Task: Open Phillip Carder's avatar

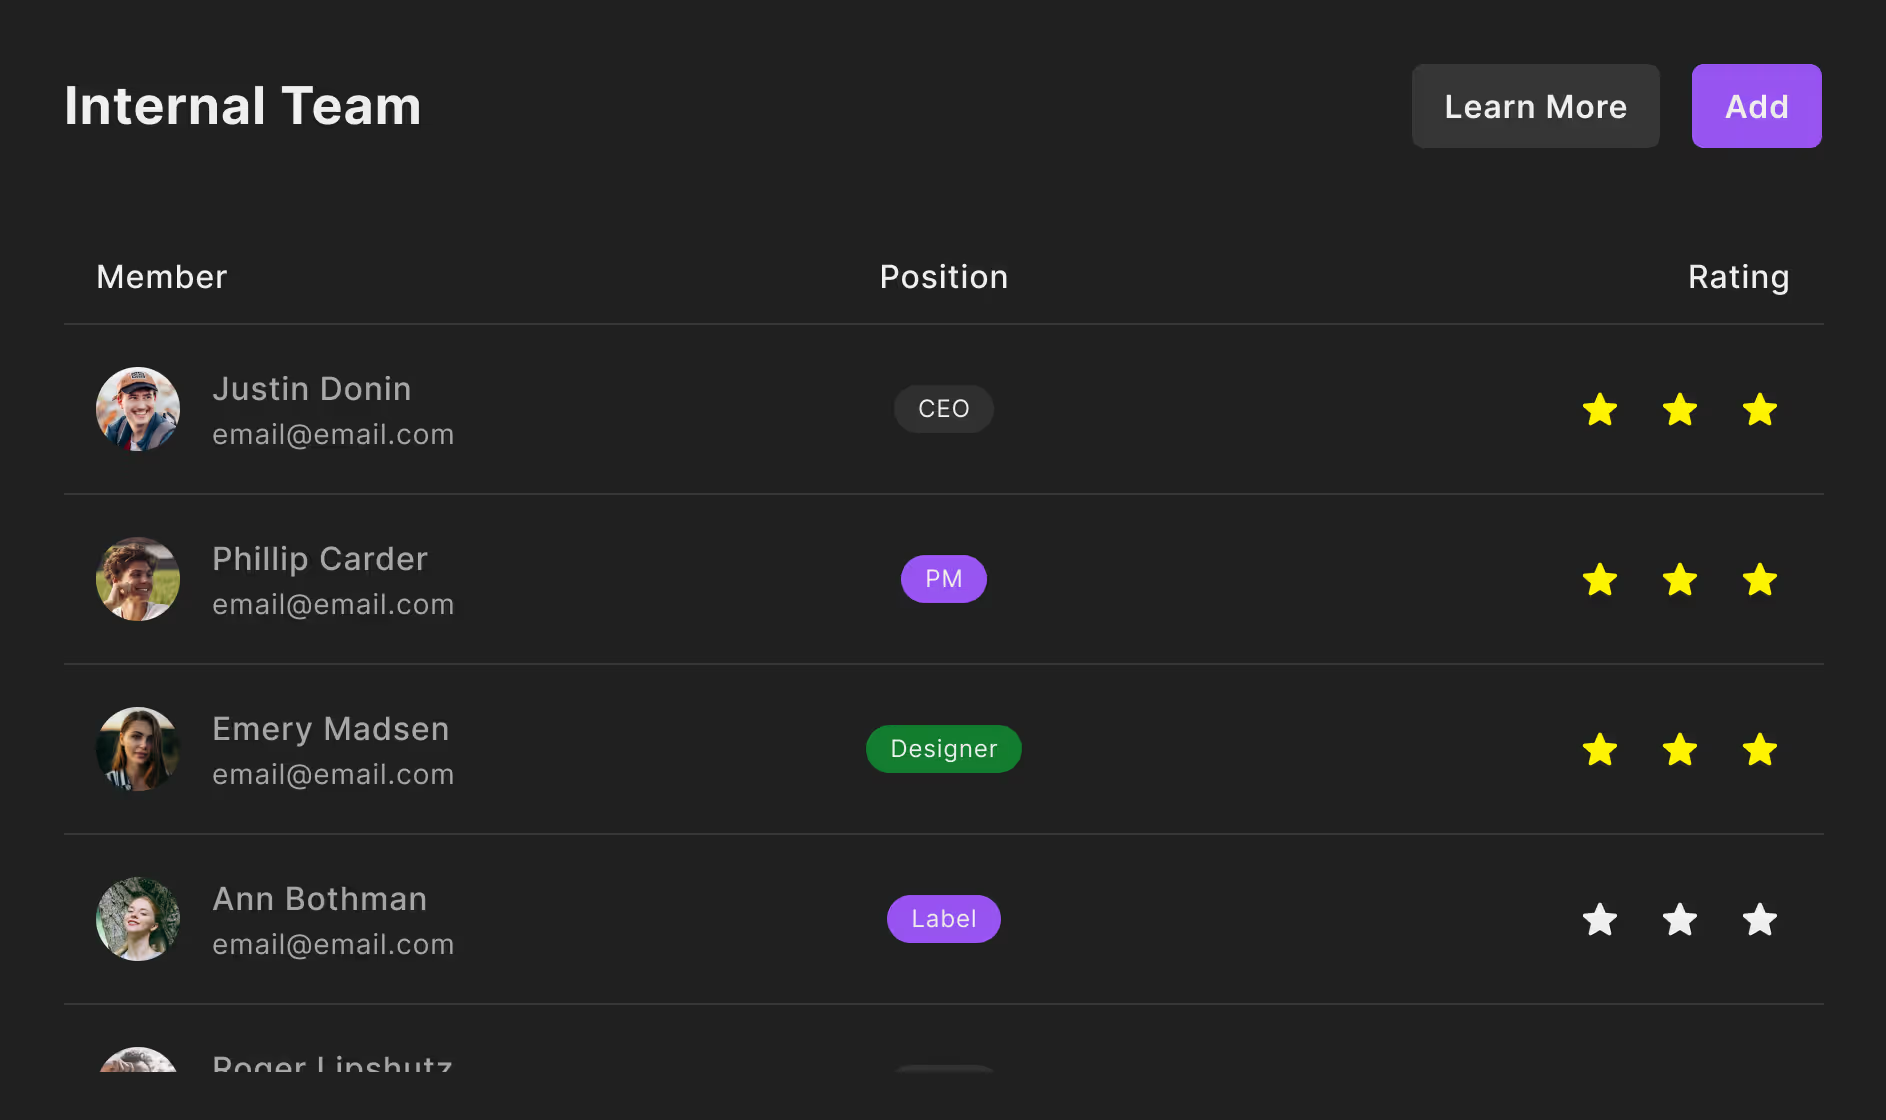Action: tap(138, 579)
